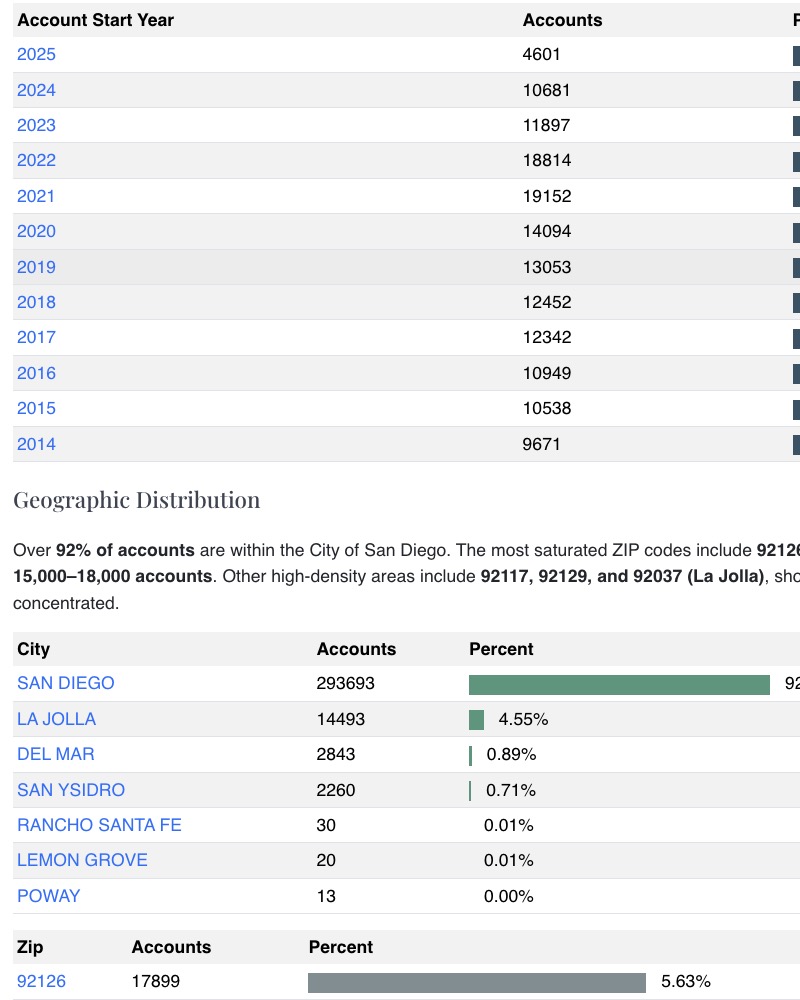Click the 2019 year link
Image resolution: width=800 pixels, height=1000 pixels.
click(x=36, y=267)
